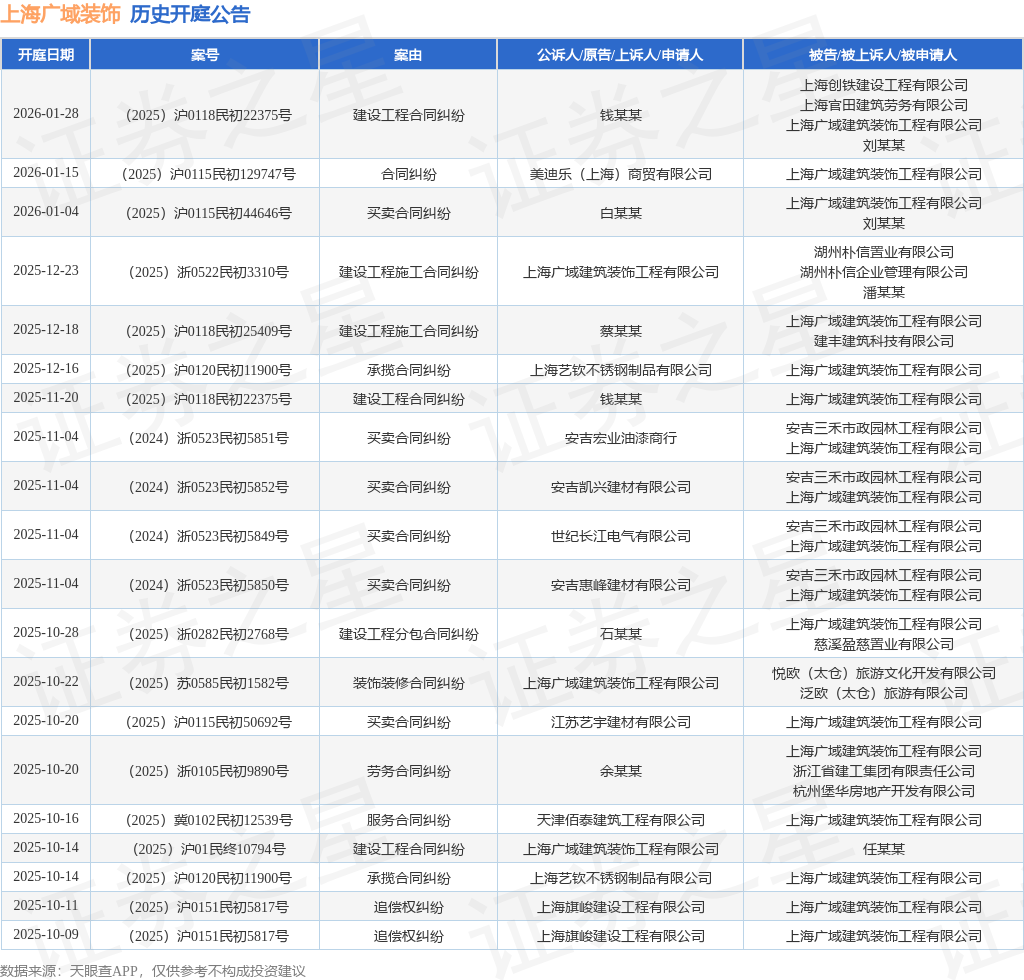This screenshot has width=1024, height=980.
Task: Click the 被告/被上诉人/被申请人 column header
Action: [883, 55]
